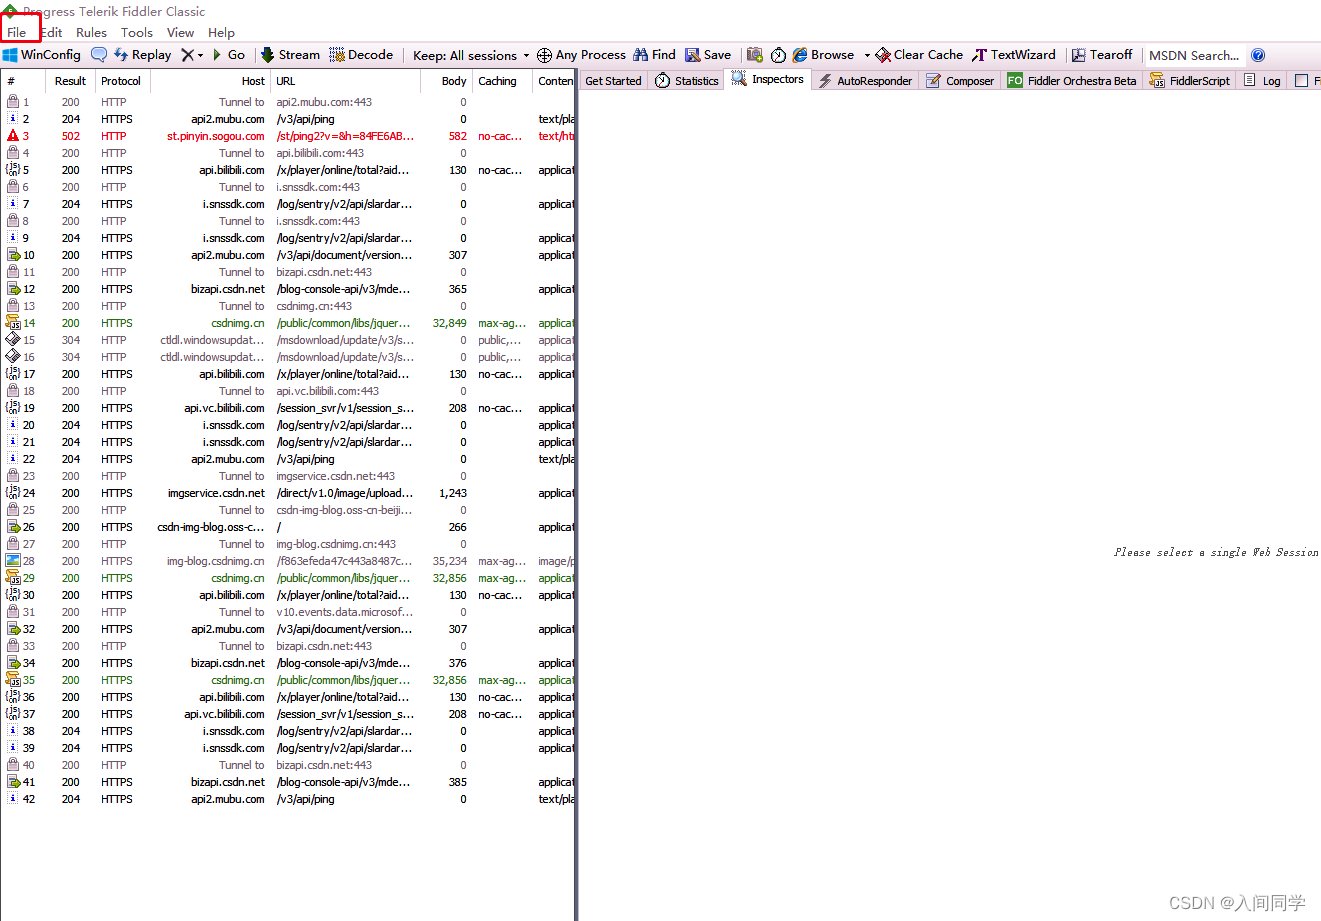
Task: Select the 35,234 body value
Action: click(450, 561)
